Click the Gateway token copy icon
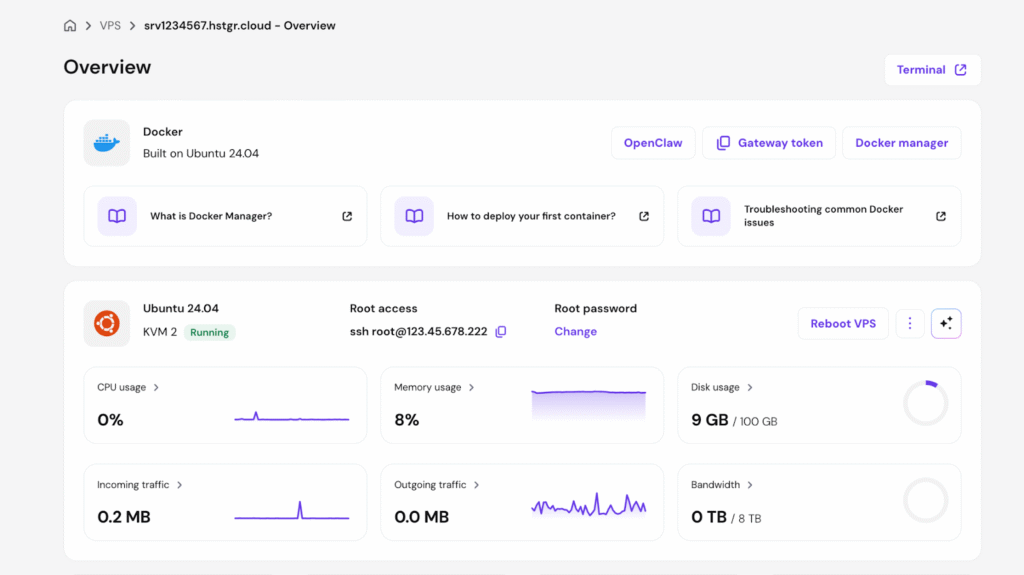The image size is (1024, 575). (723, 143)
